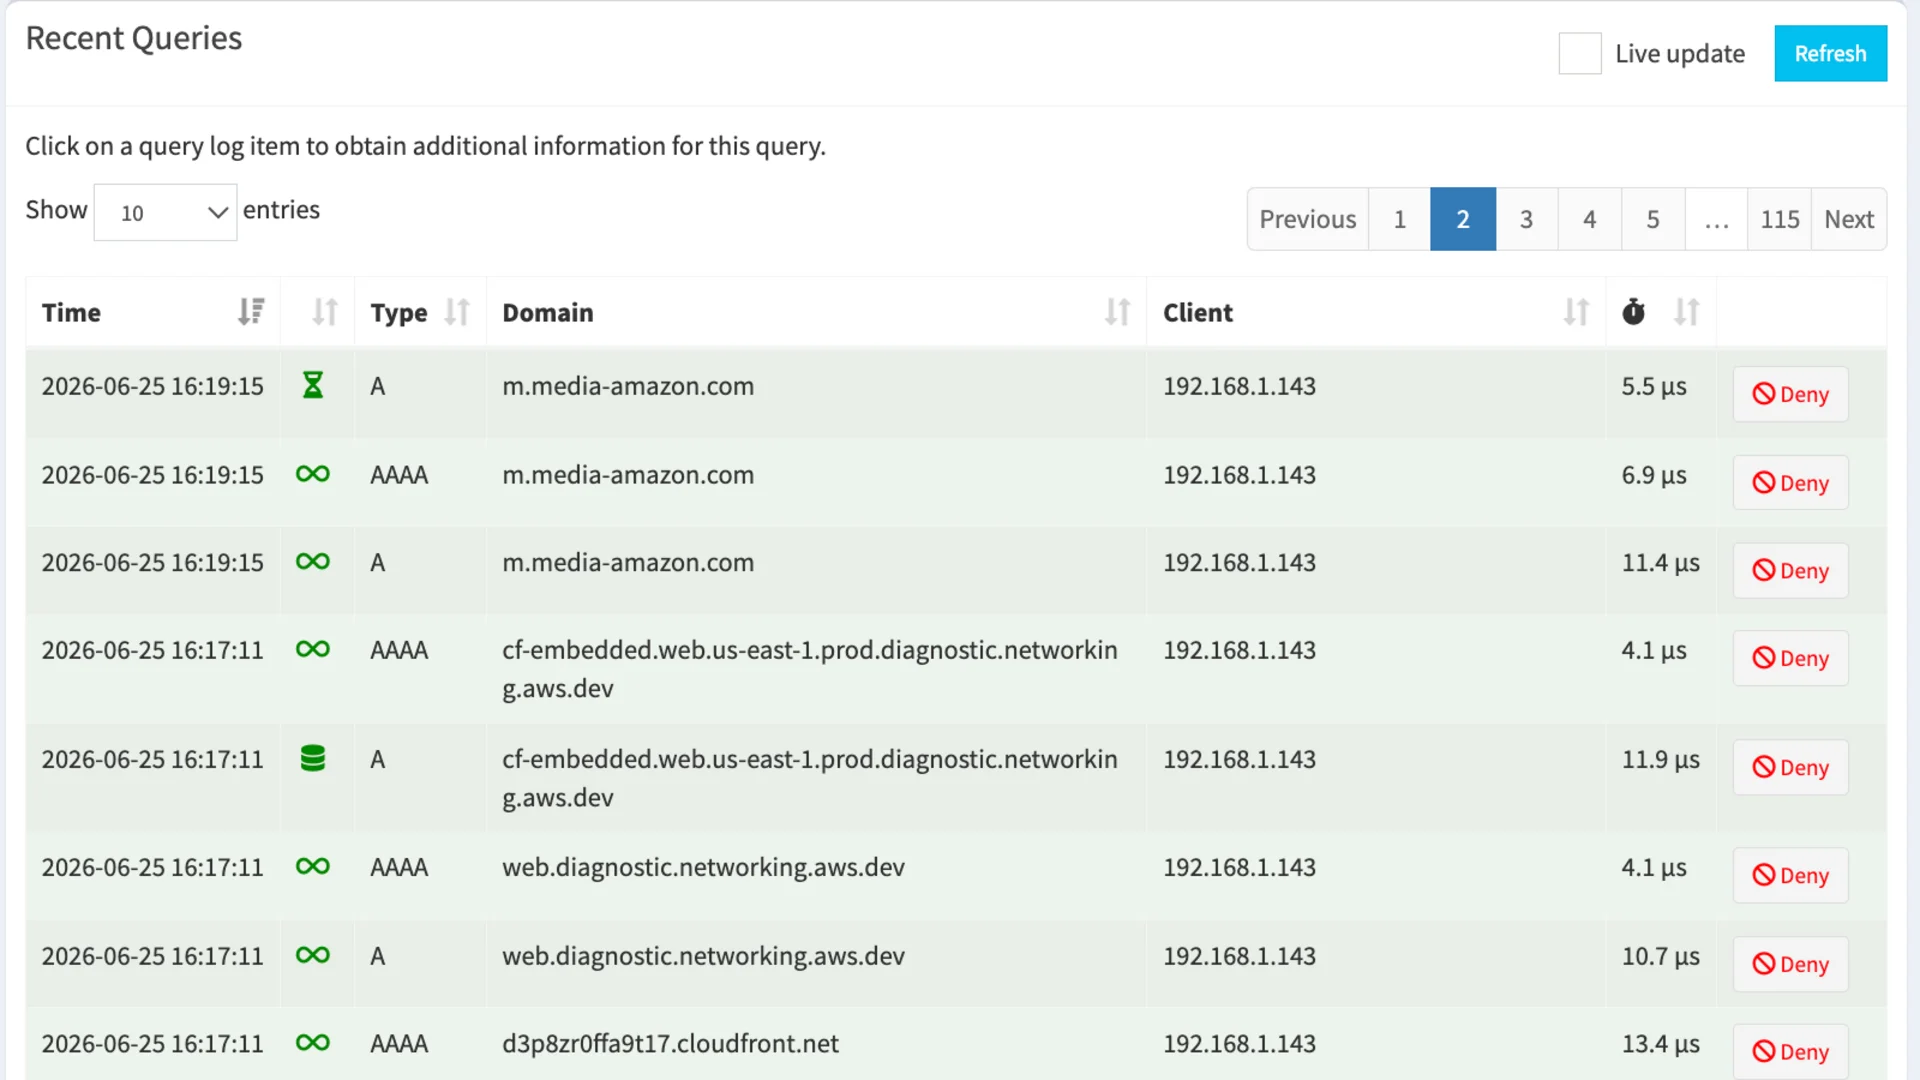Deny m.media-amazon.com query with 5.5 µs
This screenshot has width=1920, height=1080.
tap(1790, 394)
